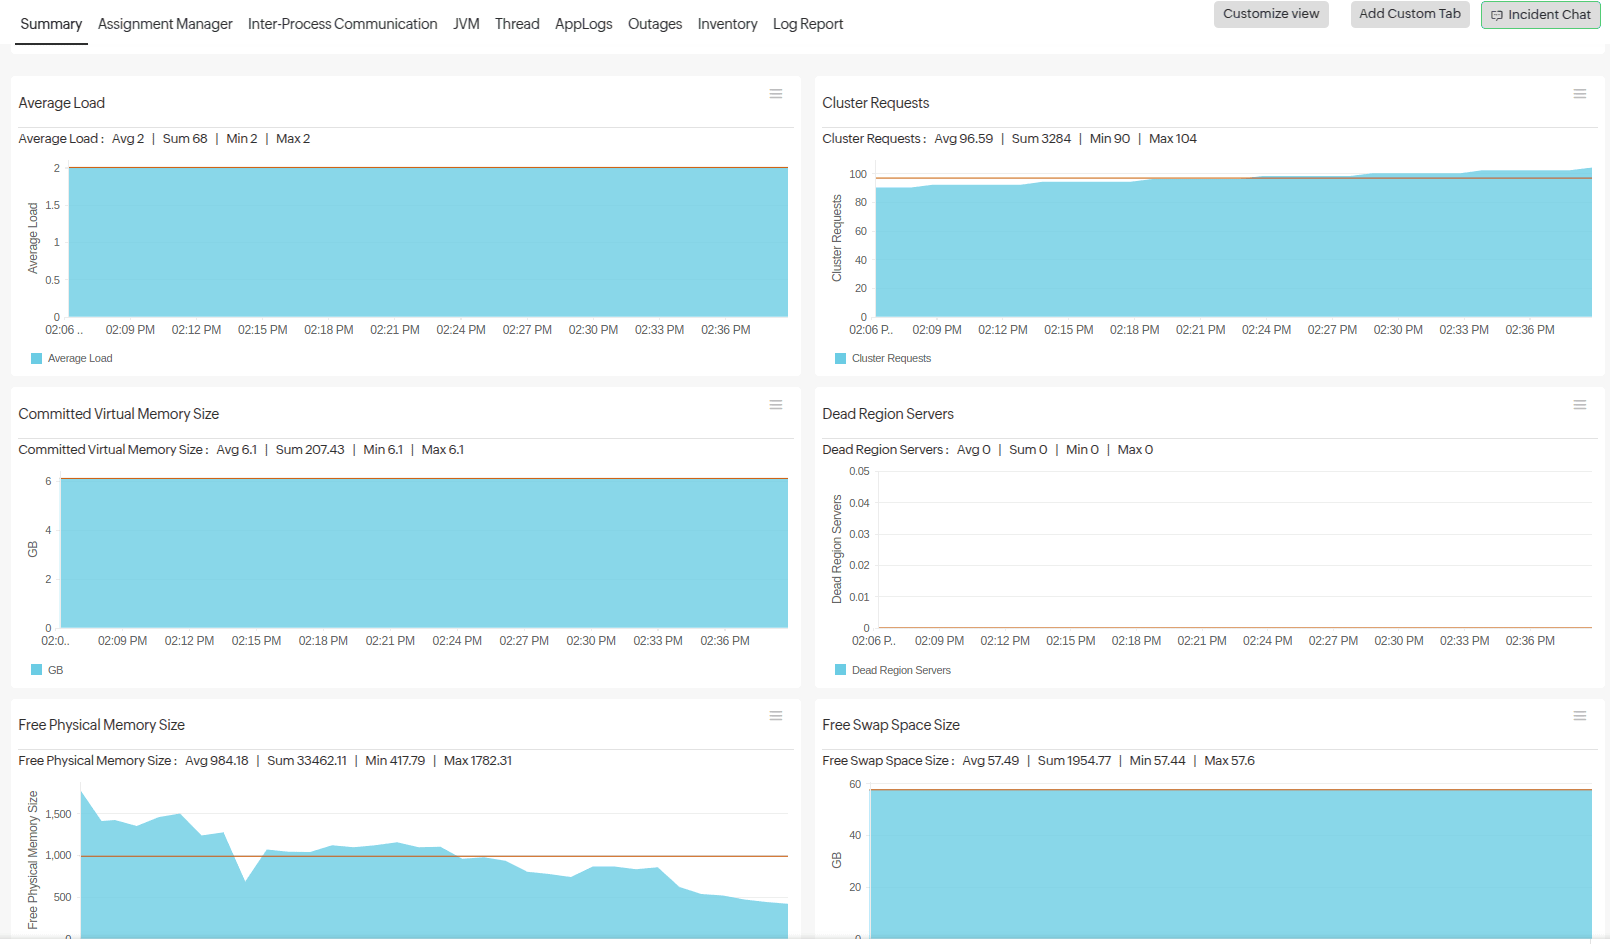Screen dimensions: 1610x944
Task: Open the Cluster Requests widget options menu
Action: click(1580, 93)
